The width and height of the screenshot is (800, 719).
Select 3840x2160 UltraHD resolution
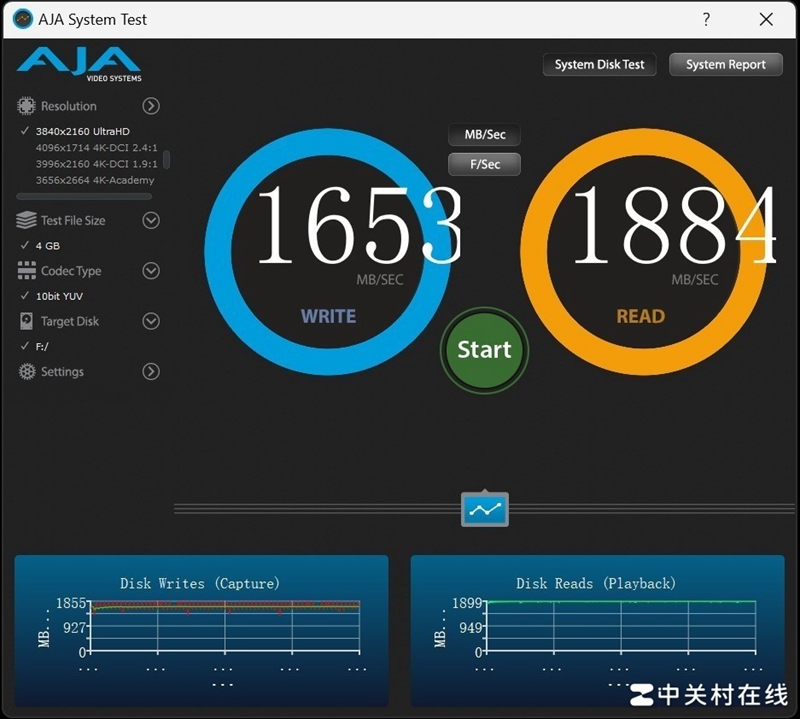click(x=83, y=131)
